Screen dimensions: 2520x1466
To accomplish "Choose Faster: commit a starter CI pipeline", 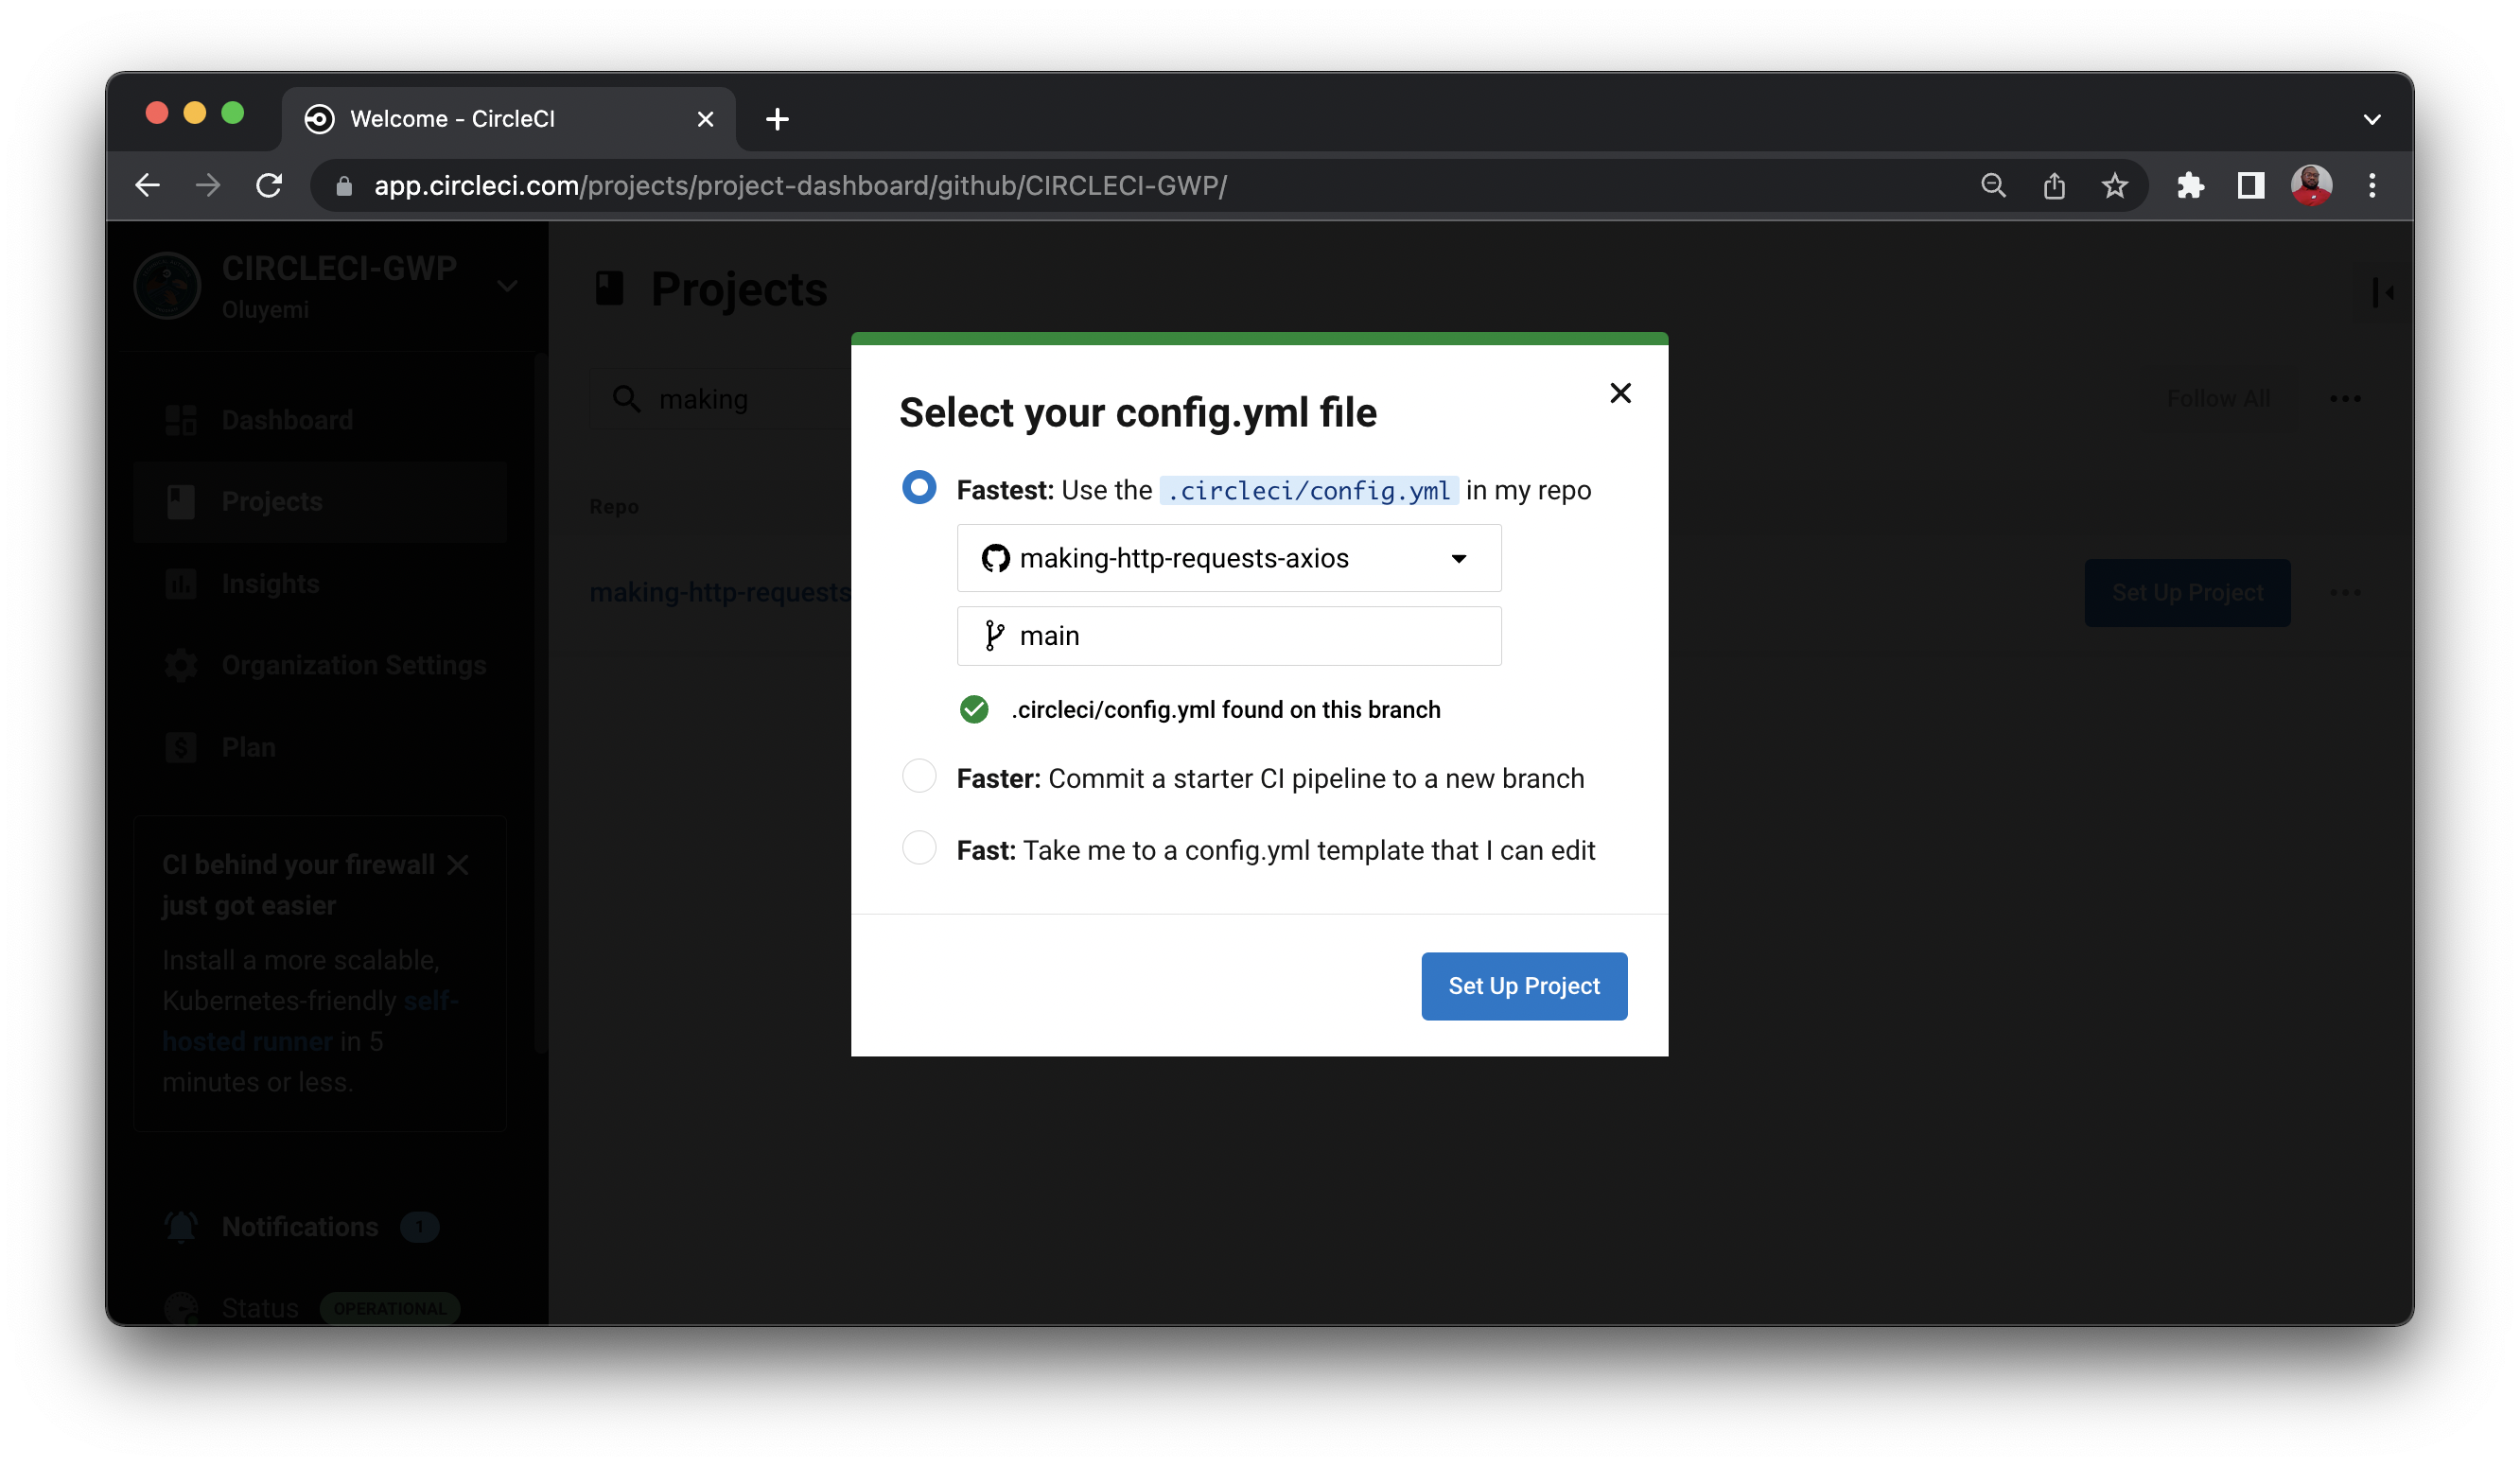I will [x=918, y=776].
